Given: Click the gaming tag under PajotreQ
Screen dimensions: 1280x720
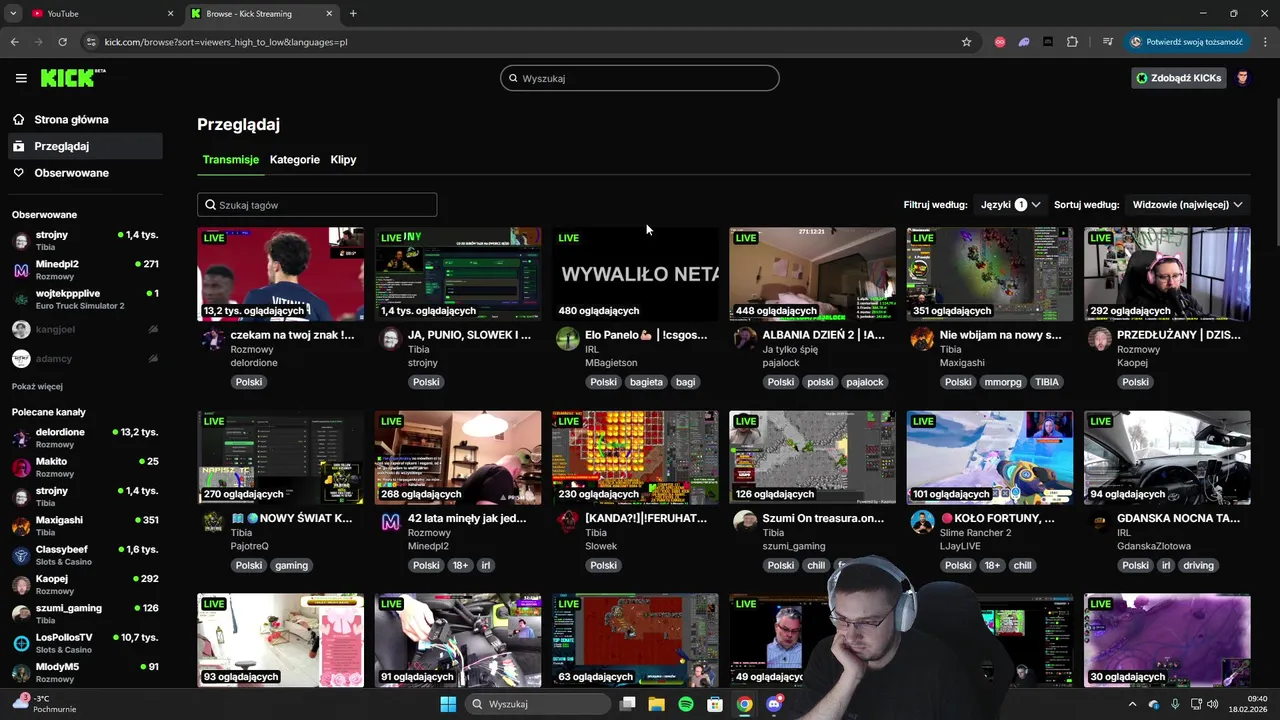Looking at the screenshot, I should [291, 565].
